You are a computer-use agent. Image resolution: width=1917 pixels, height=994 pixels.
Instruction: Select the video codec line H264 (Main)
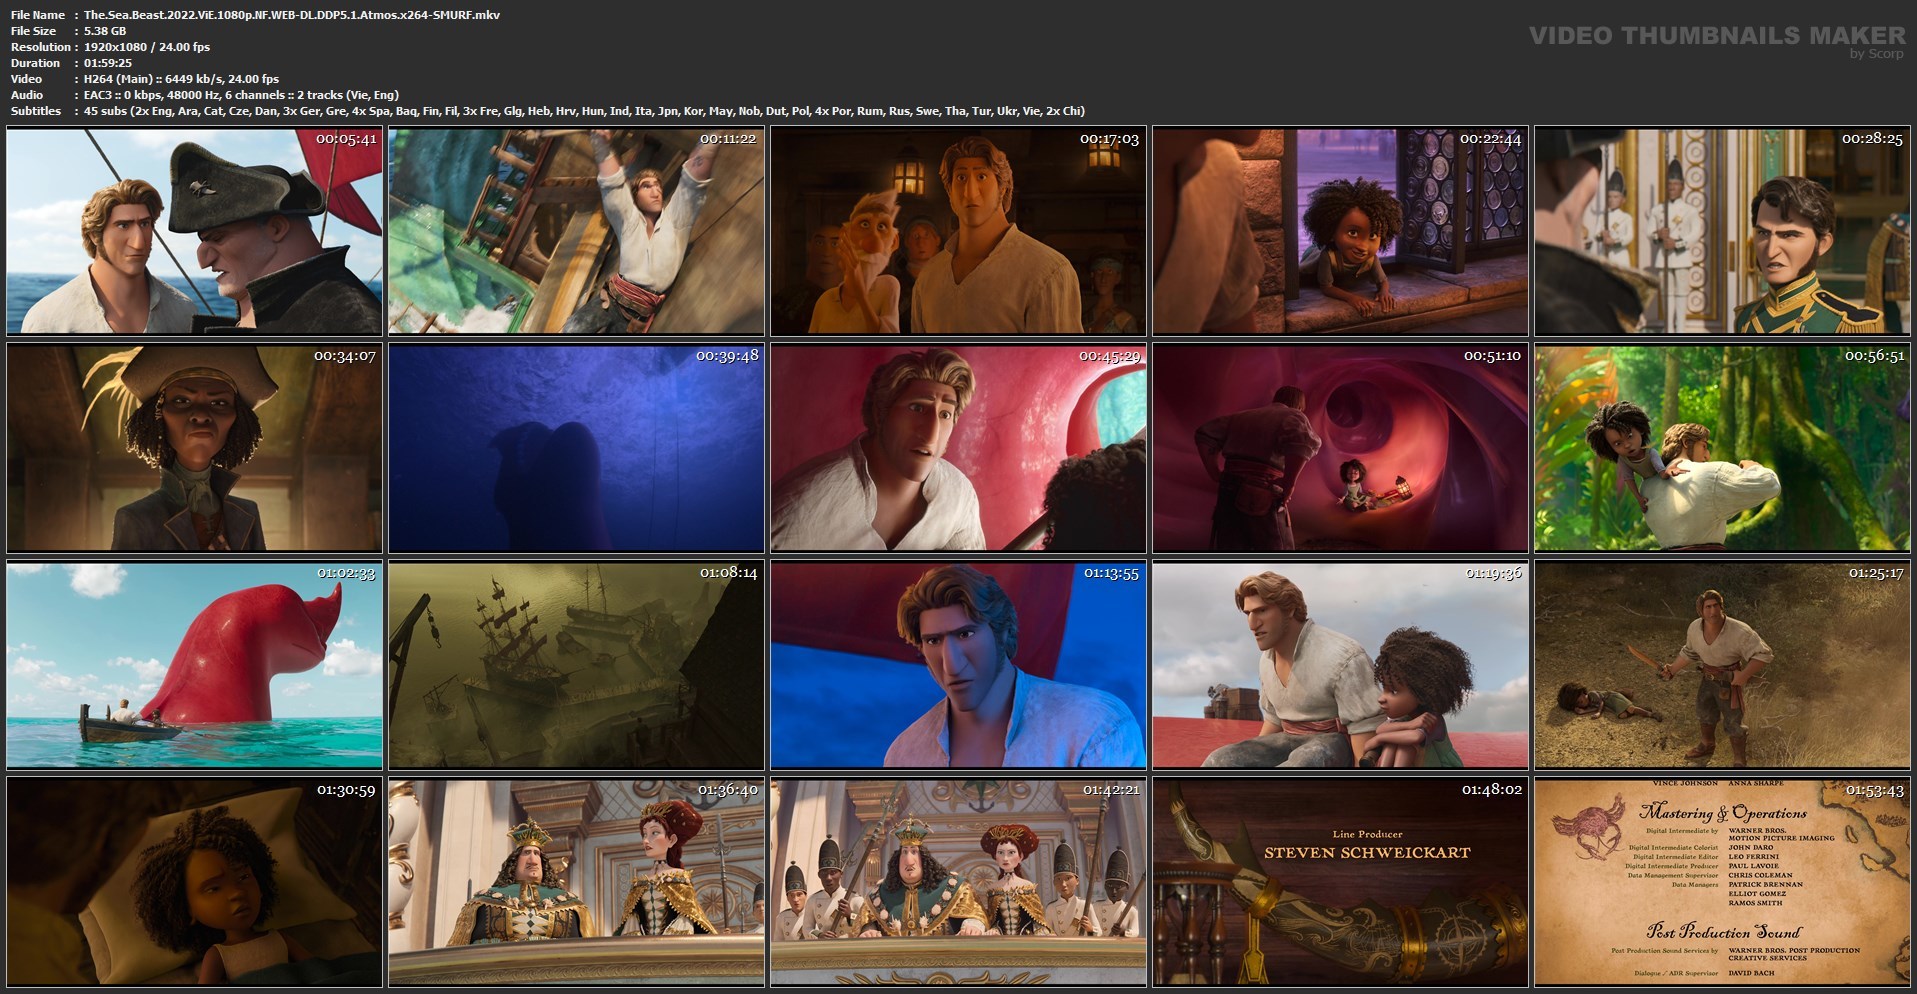coord(181,79)
